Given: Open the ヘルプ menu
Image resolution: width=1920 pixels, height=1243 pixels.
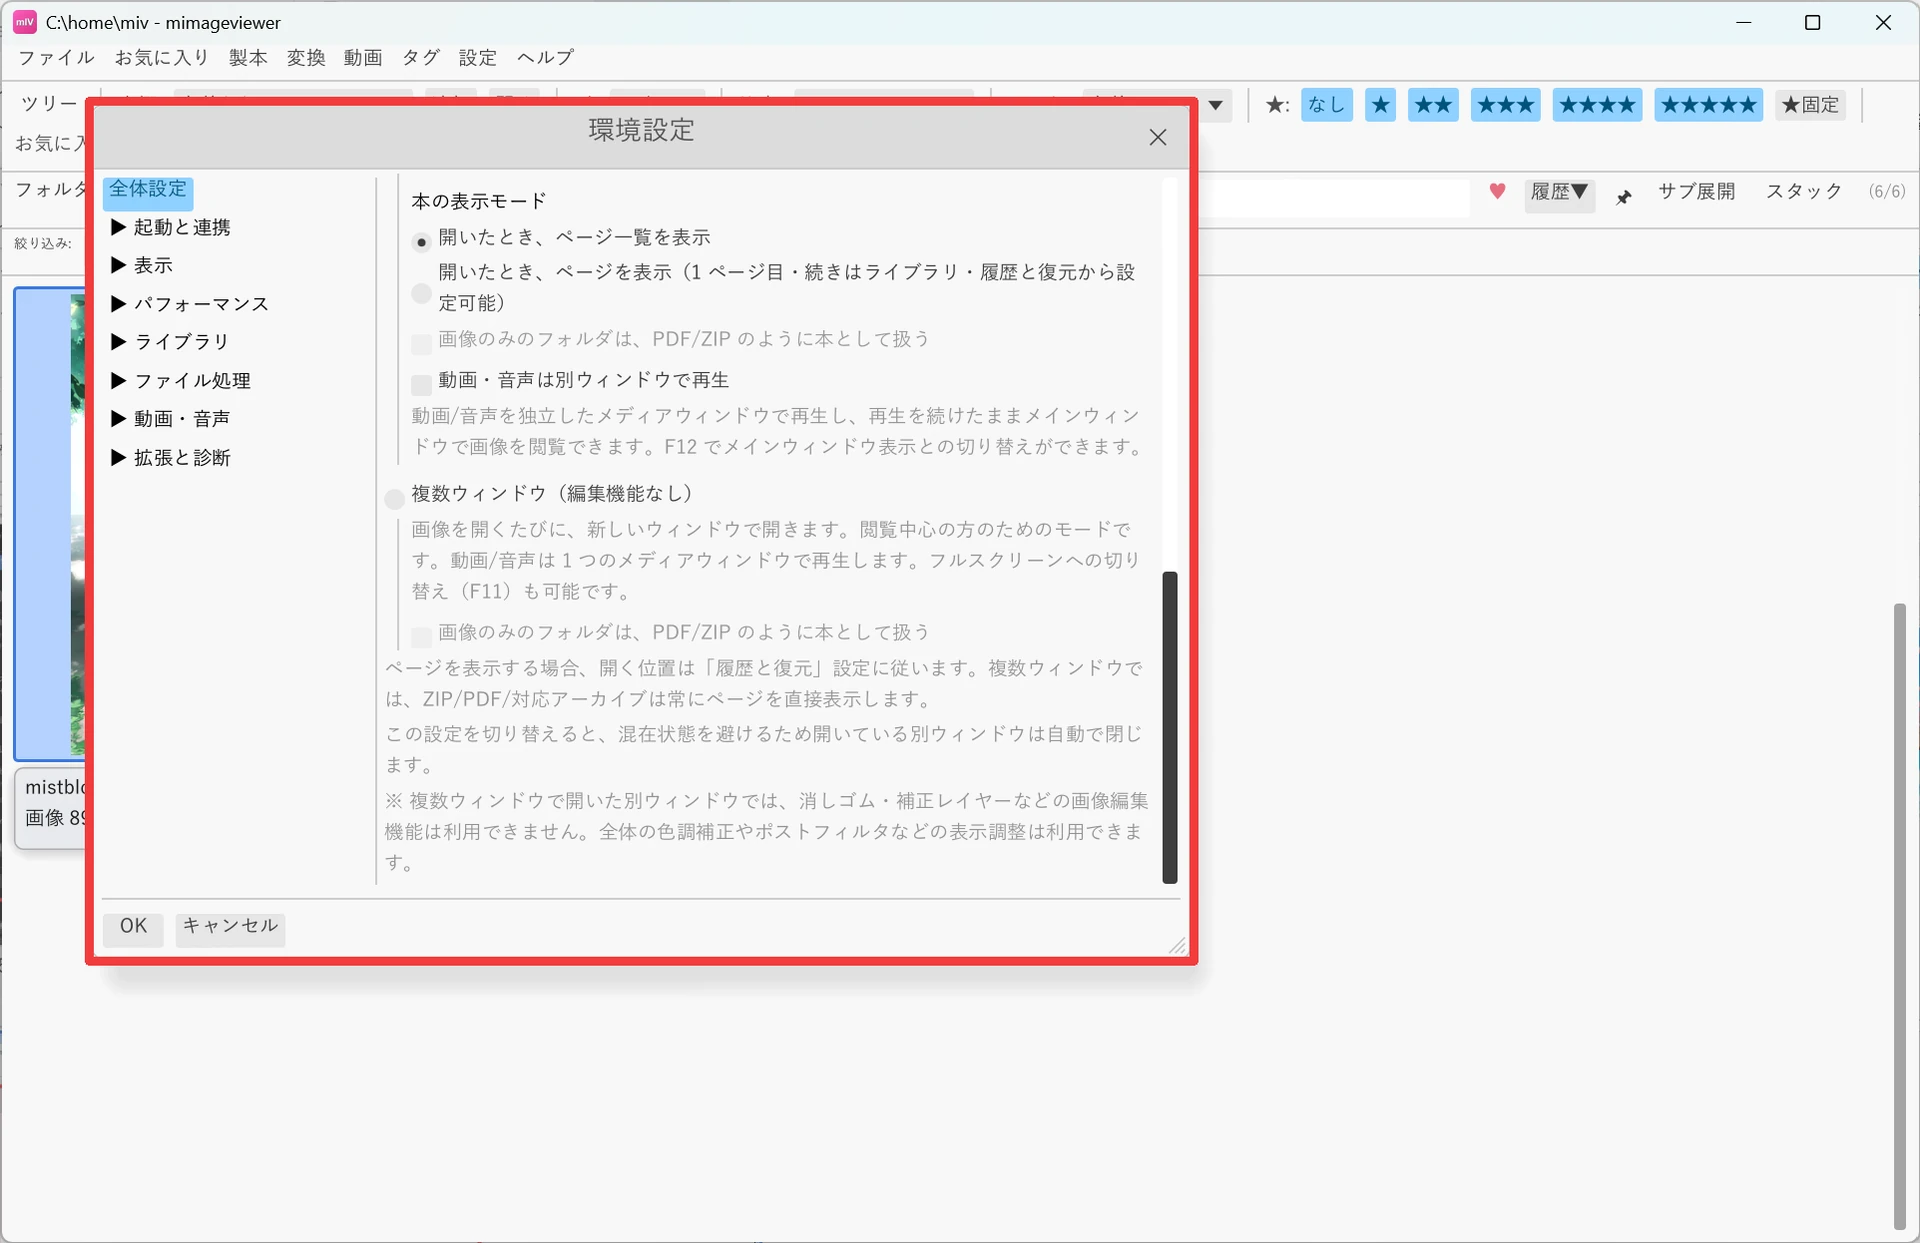Looking at the screenshot, I should pyautogui.click(x=545, y=58).
